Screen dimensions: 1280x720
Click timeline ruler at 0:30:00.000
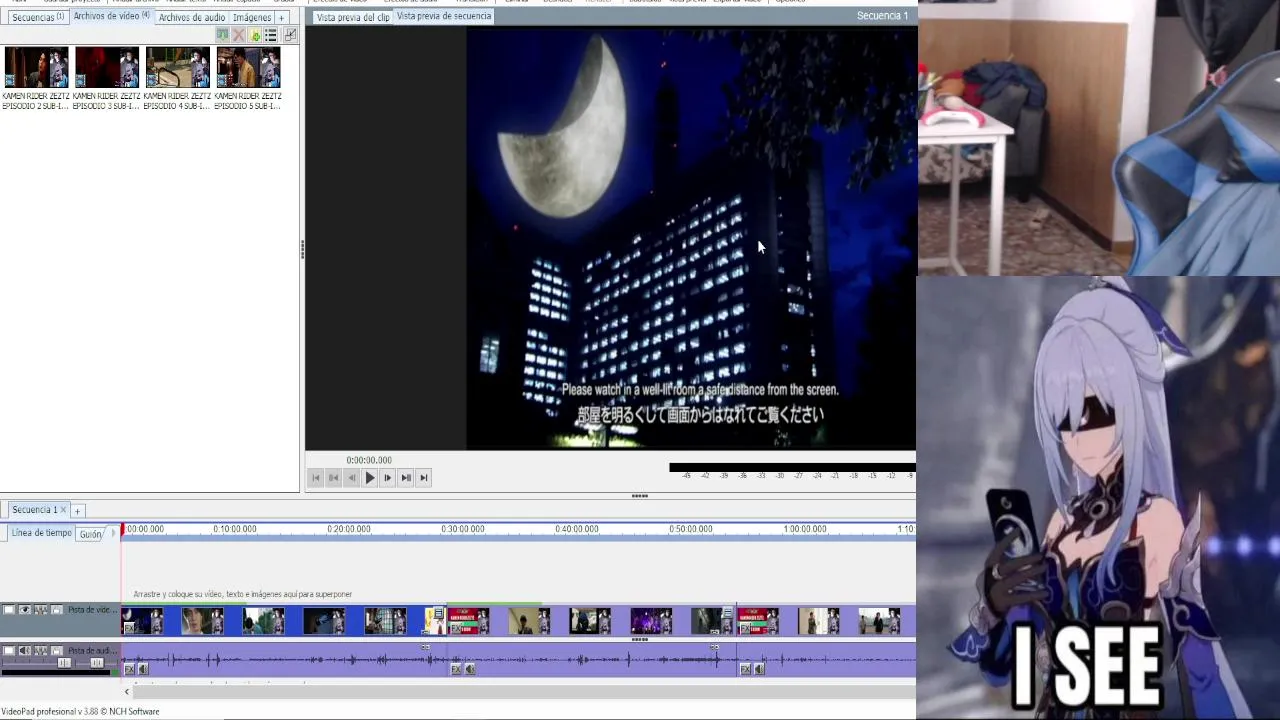463,529
